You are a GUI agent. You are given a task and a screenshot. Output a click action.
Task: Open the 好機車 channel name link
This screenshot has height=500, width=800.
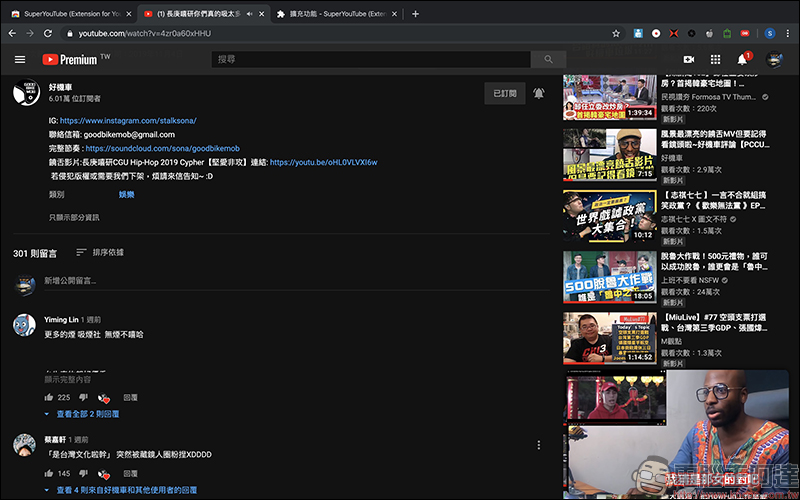60,87
